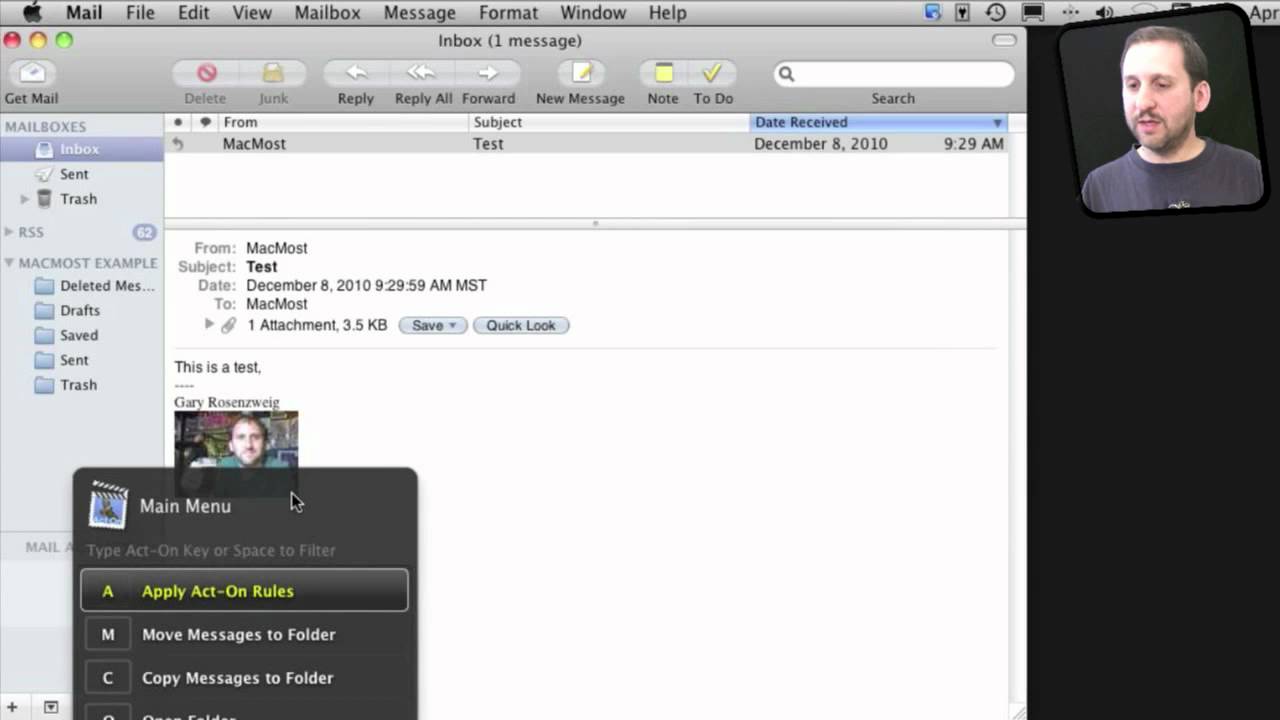Create a new Note
Screen dimensions: 1280x720
tap(663, 73)
